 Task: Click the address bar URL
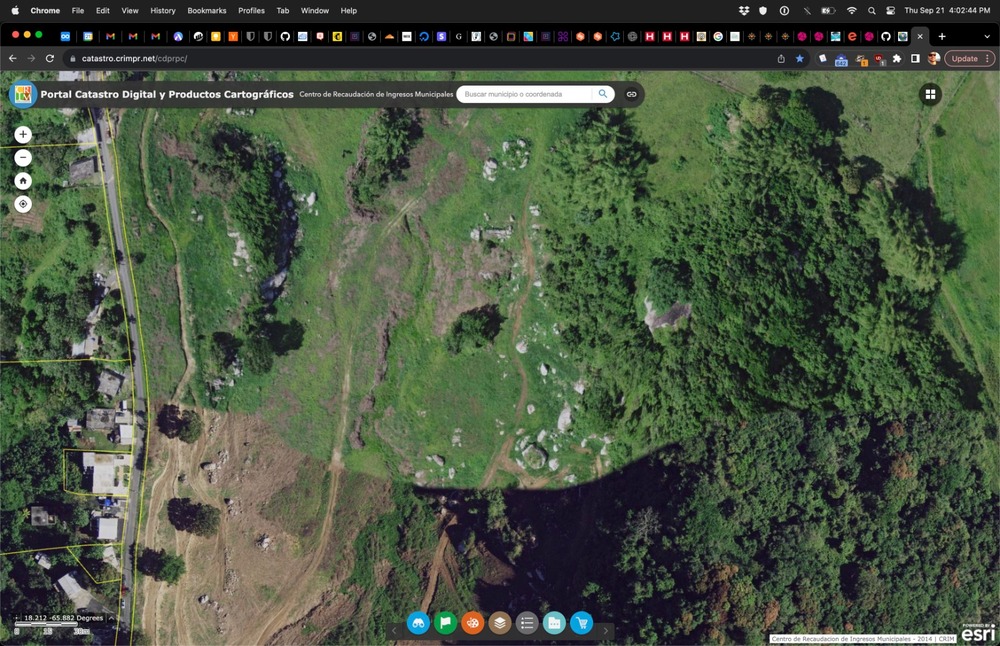coord(135,59)
